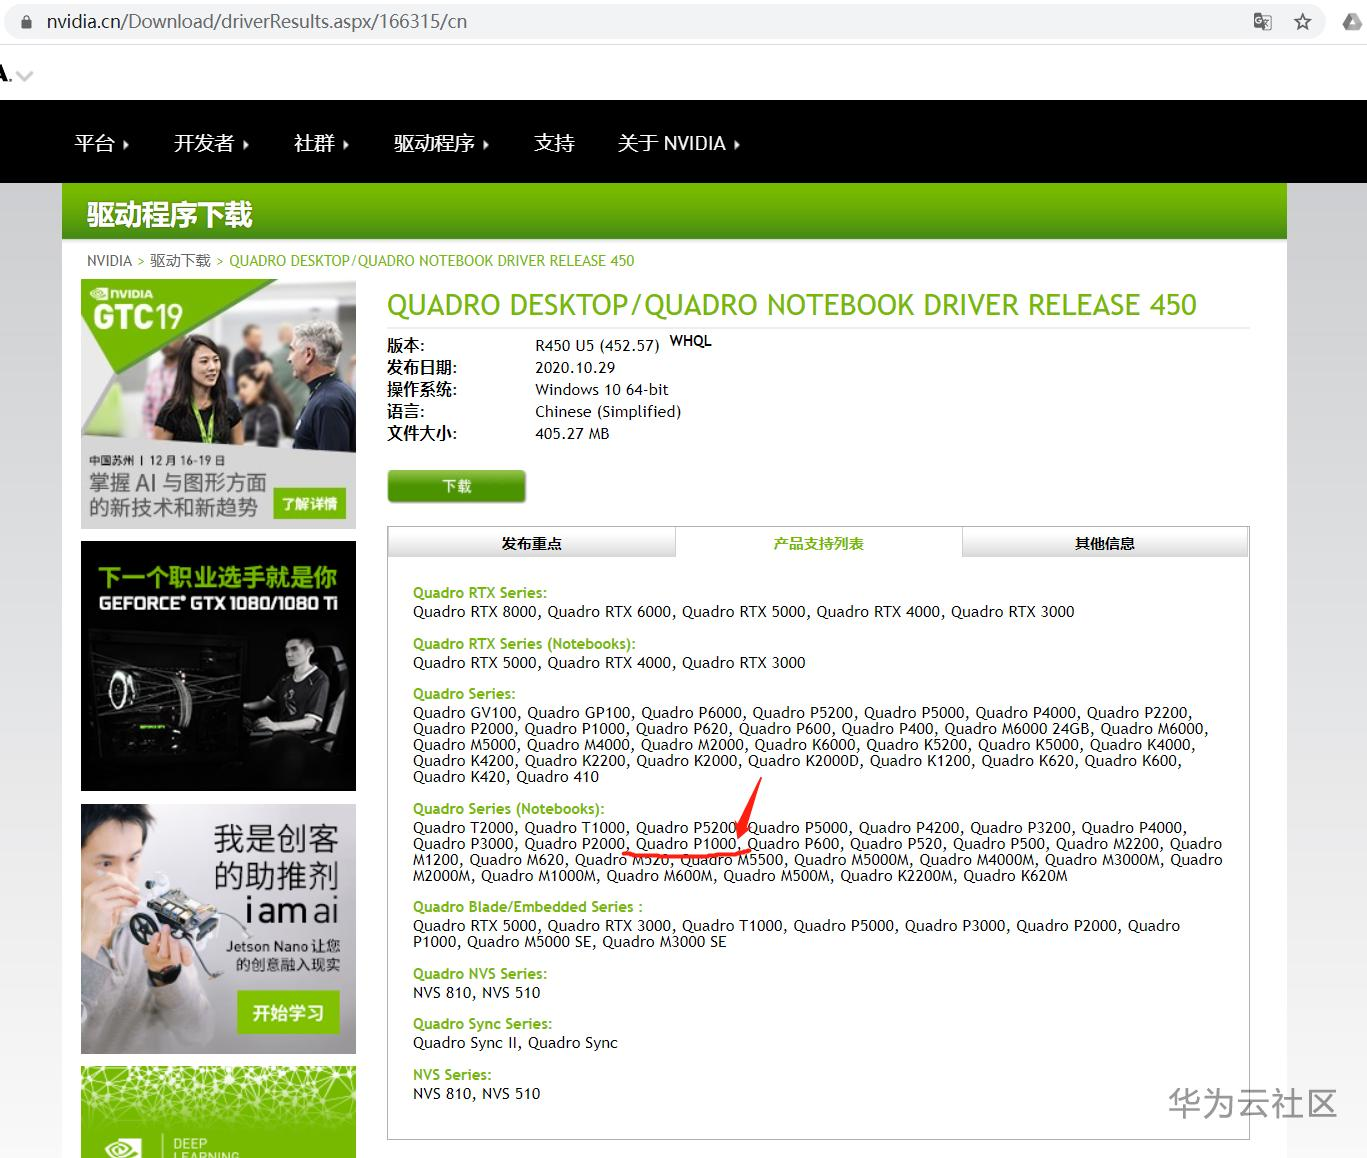Click the large driver release 450 page title
This screenshot has width=1367, height=1158.
coord(792,305)
